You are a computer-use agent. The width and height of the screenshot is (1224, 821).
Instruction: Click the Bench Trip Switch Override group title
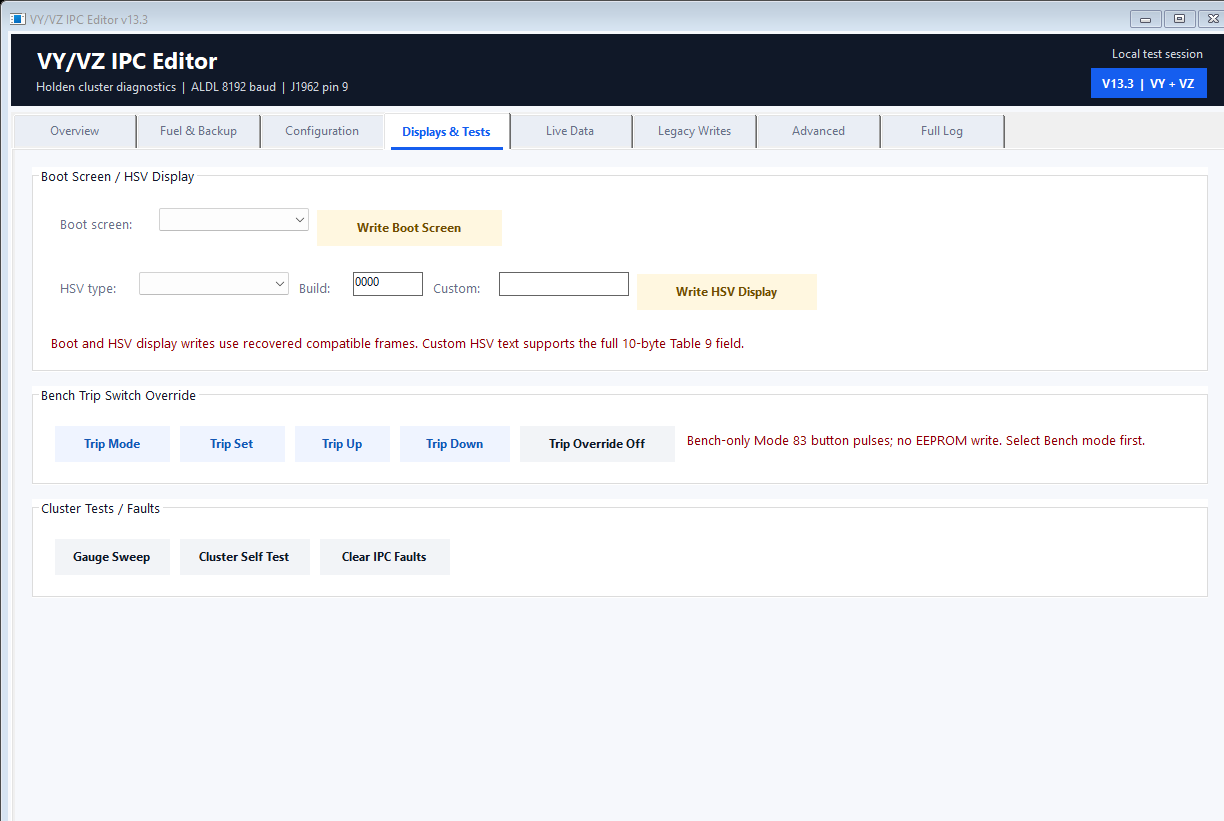pos(118,395)
